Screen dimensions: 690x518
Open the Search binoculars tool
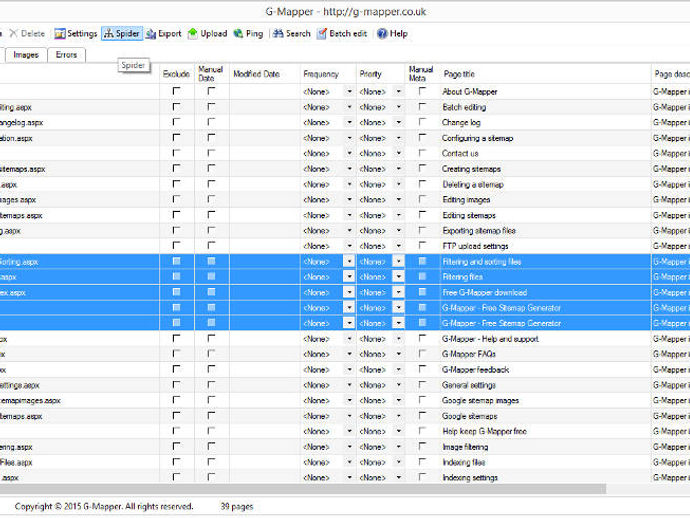tap(291, 33)
